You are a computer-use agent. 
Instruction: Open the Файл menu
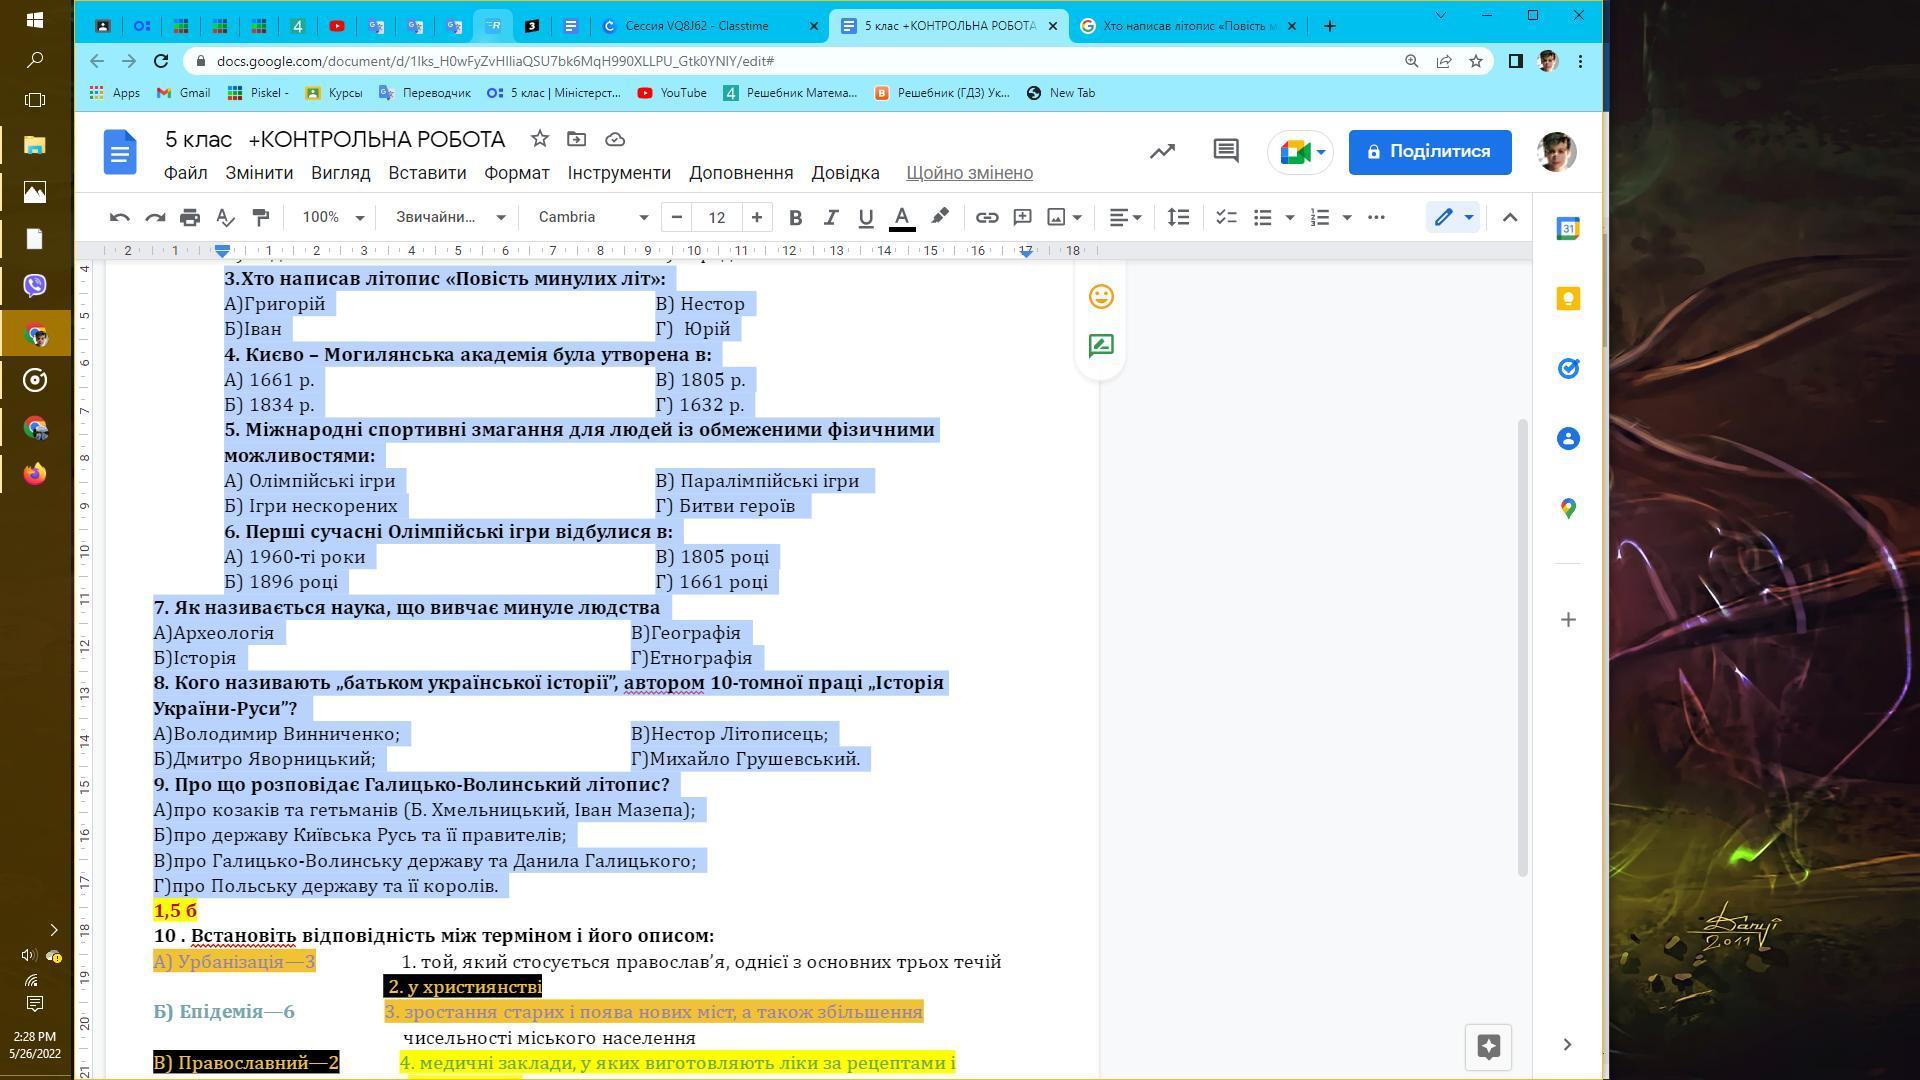click(186, 173)
